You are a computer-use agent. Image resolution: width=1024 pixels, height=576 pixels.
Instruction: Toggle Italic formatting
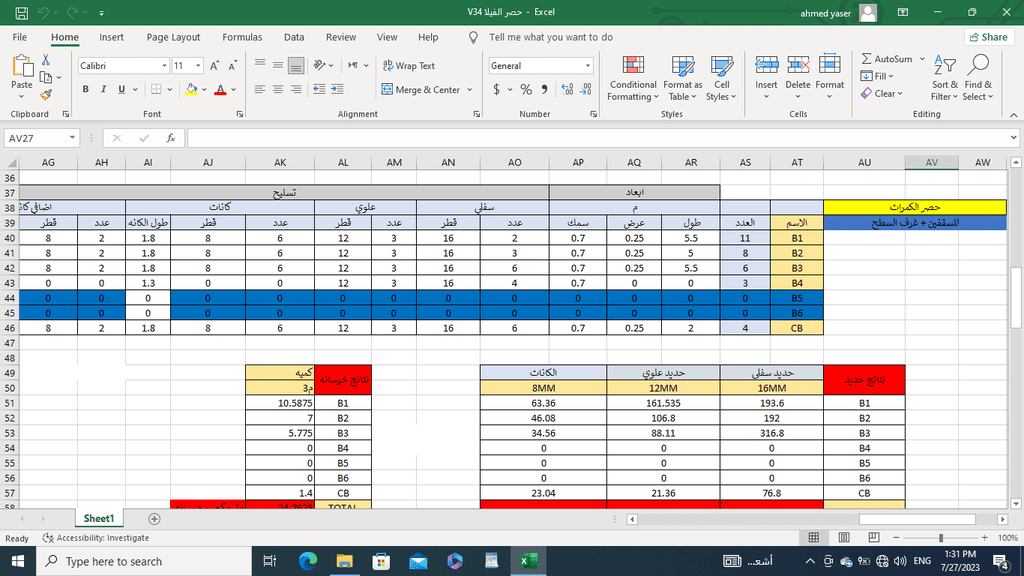pyautogui.click(x=103, y=89)
